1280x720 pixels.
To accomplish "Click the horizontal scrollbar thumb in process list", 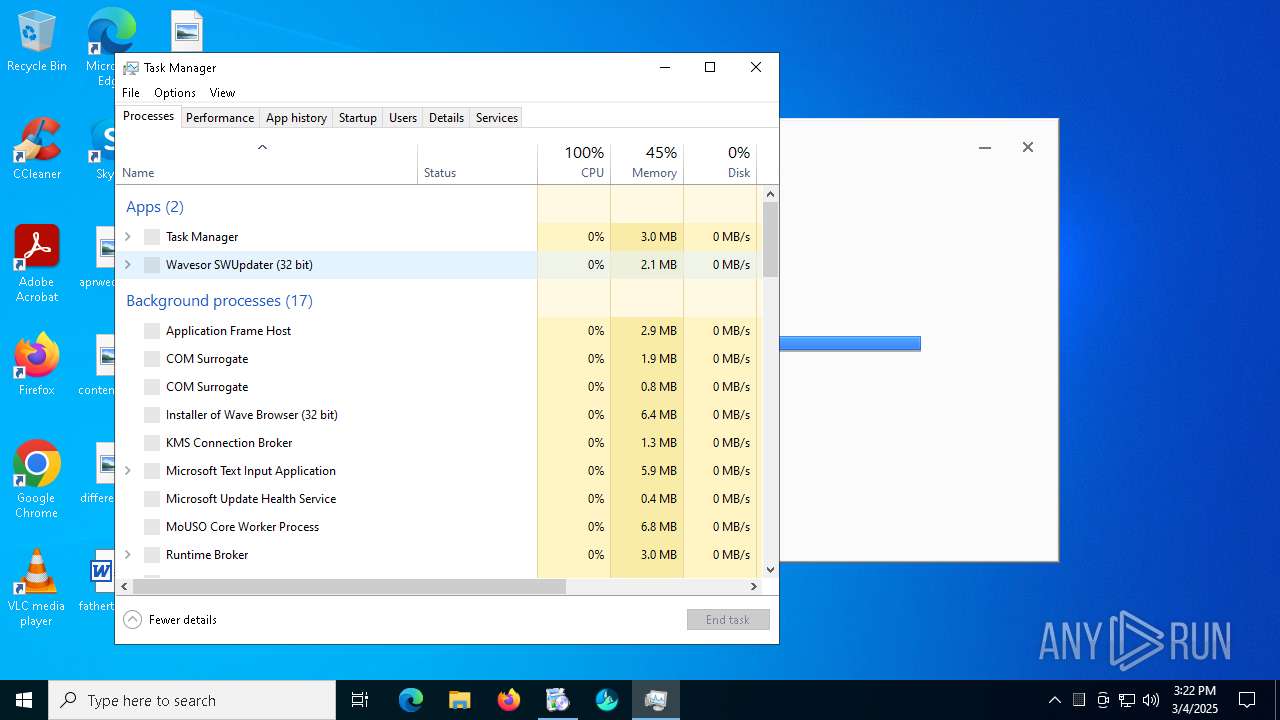I will point(349,587).
